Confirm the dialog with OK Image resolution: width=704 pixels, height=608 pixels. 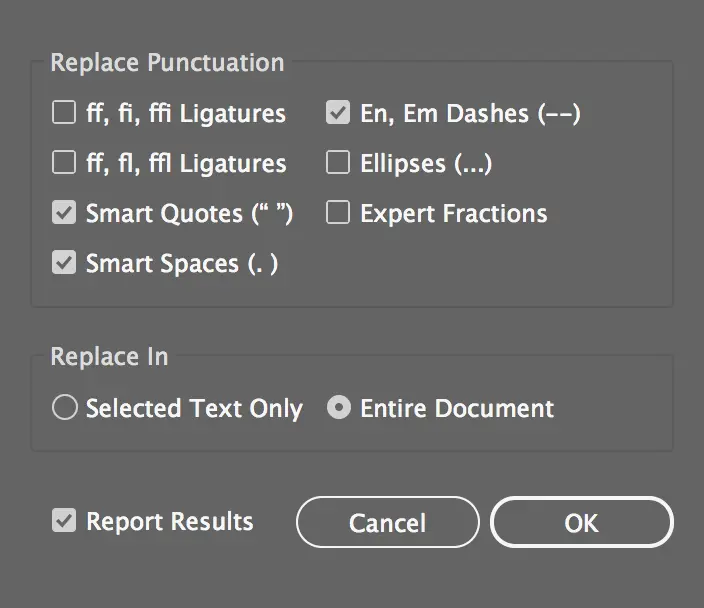[x=581, y=522]
